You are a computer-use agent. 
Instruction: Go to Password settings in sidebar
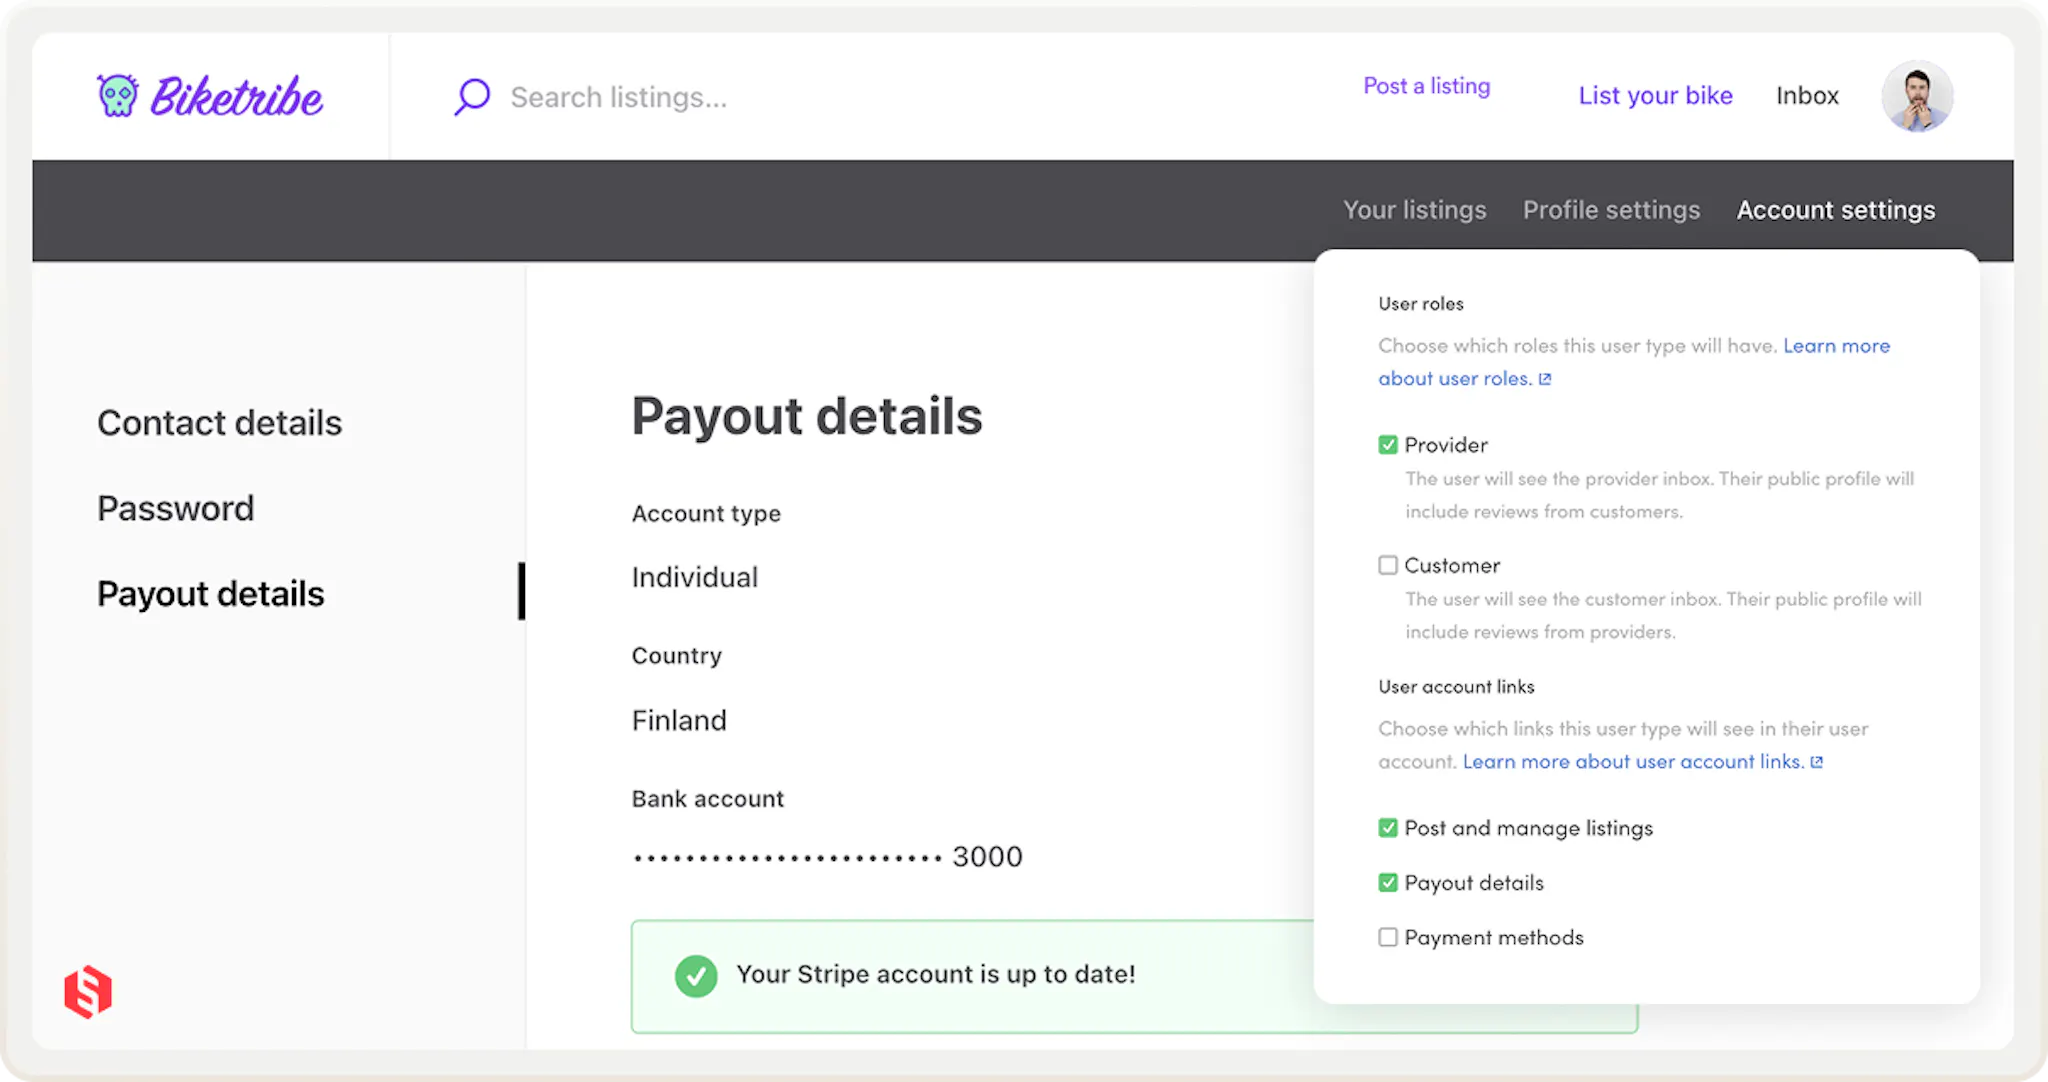click(x=176, y=508)
